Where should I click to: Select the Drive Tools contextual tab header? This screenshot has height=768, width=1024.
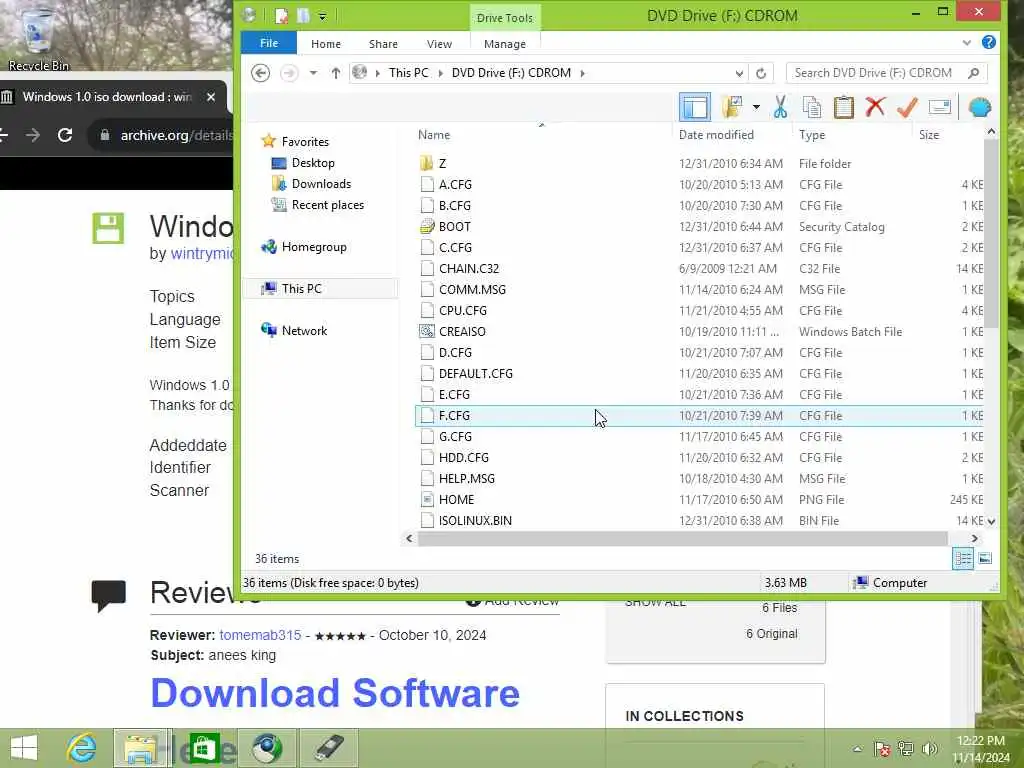coord(505,18)
